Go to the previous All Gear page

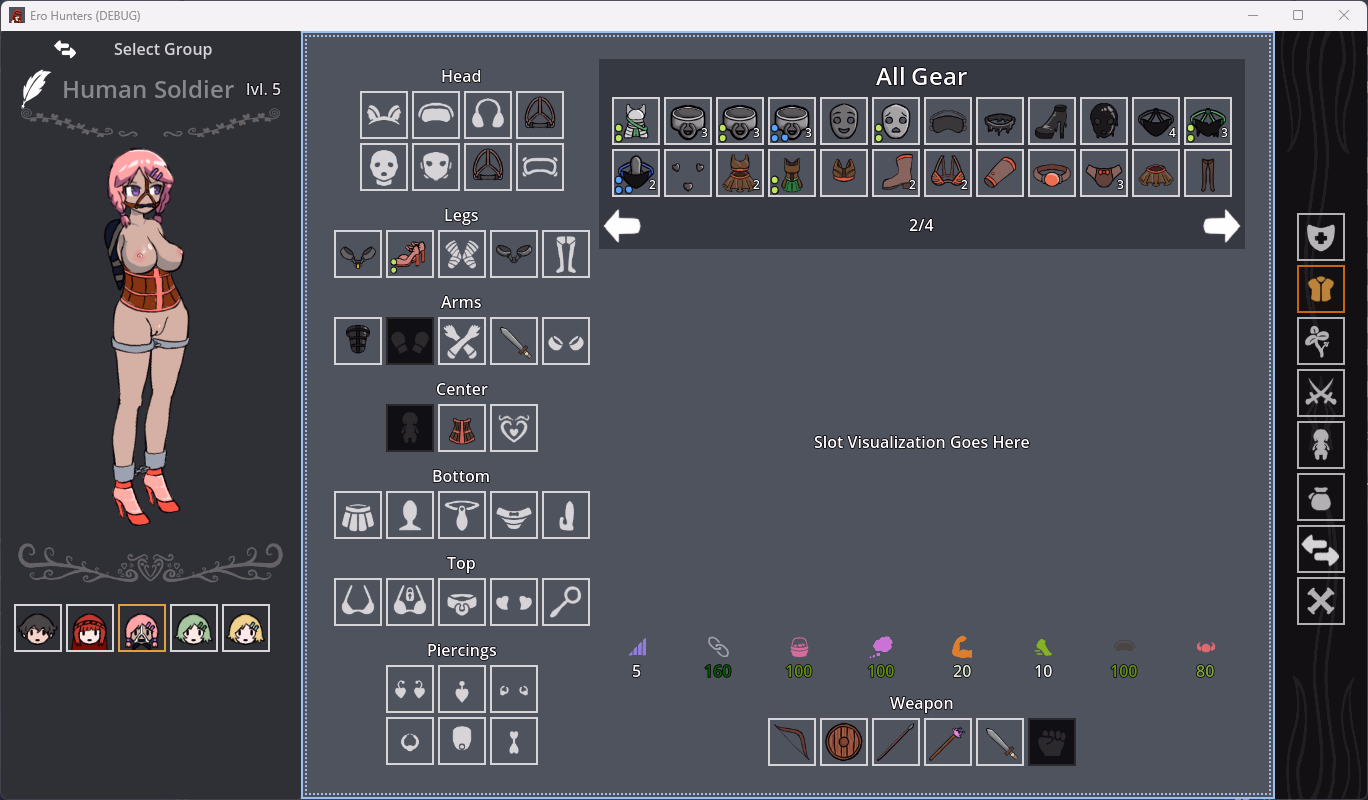click(623, 226)
